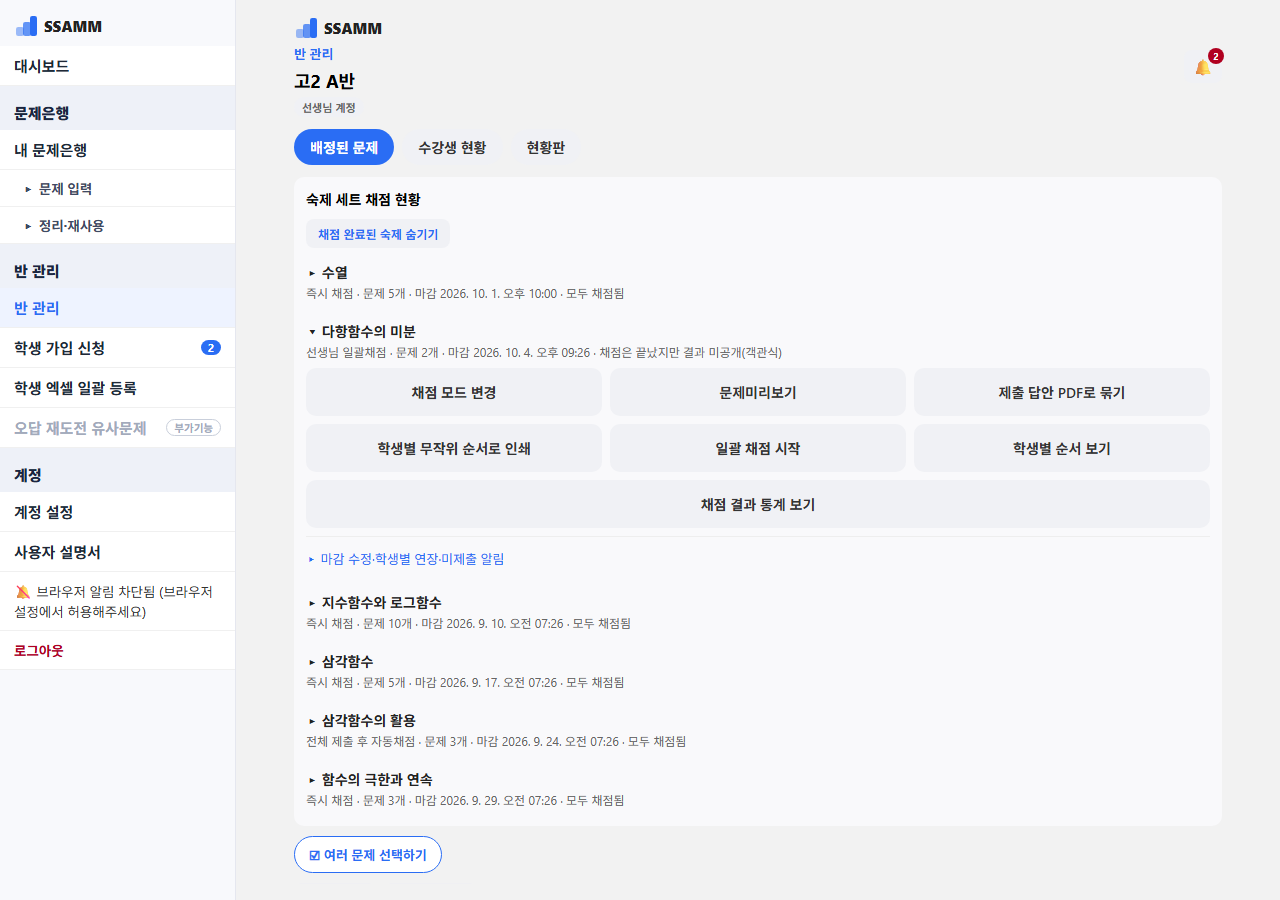Start grading with 일괄 채점 시작

click(758, 448)
